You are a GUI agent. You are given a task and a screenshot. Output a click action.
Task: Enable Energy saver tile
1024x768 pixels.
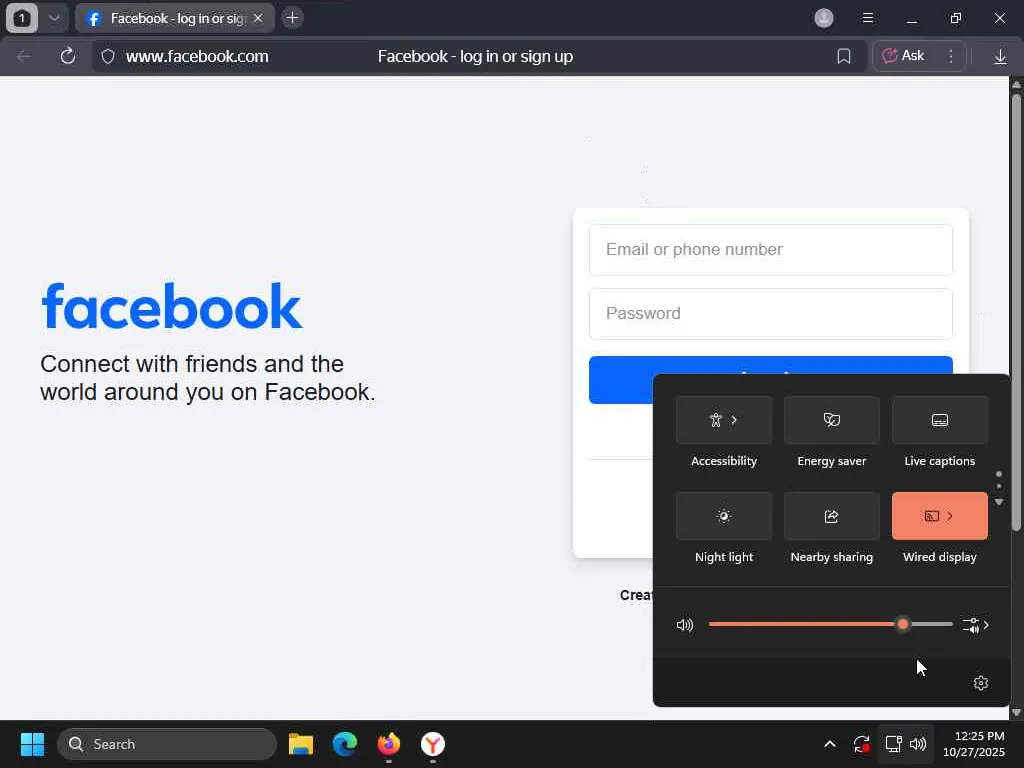pyautogui.click(x=831, y=420)
